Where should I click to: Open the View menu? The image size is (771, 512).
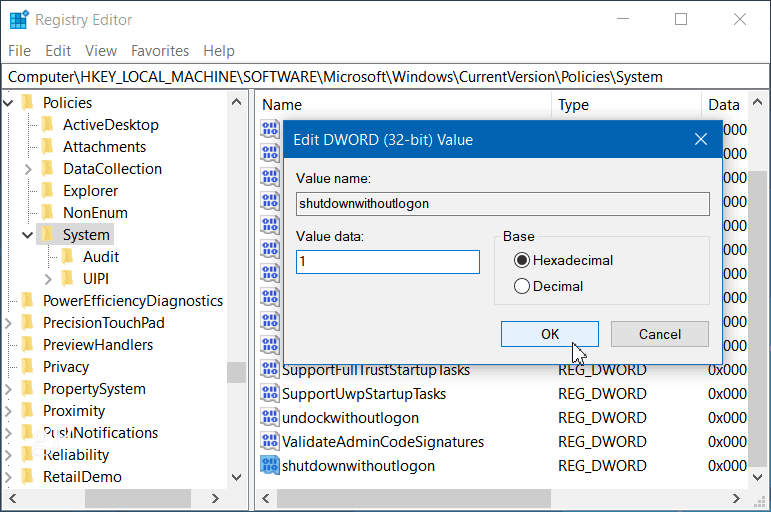(101, 51)
